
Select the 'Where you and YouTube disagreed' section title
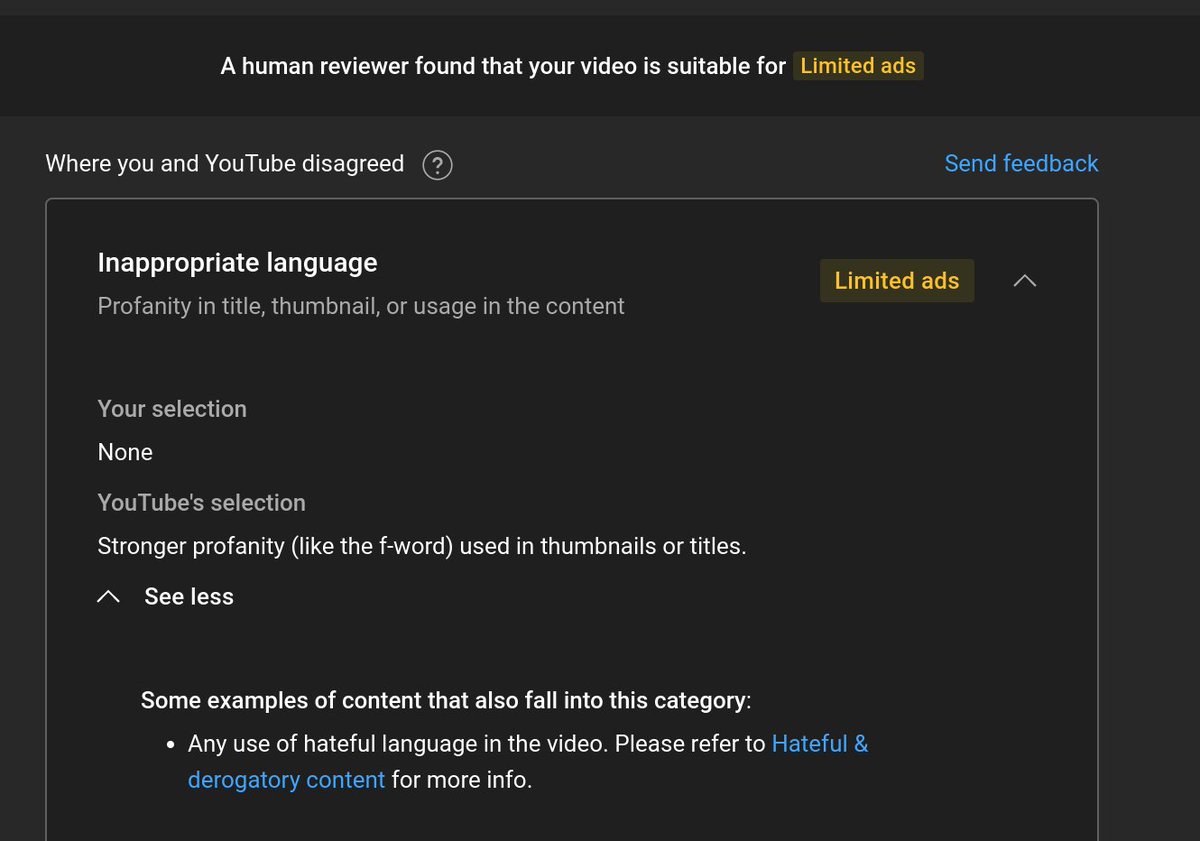coord(224,163)
